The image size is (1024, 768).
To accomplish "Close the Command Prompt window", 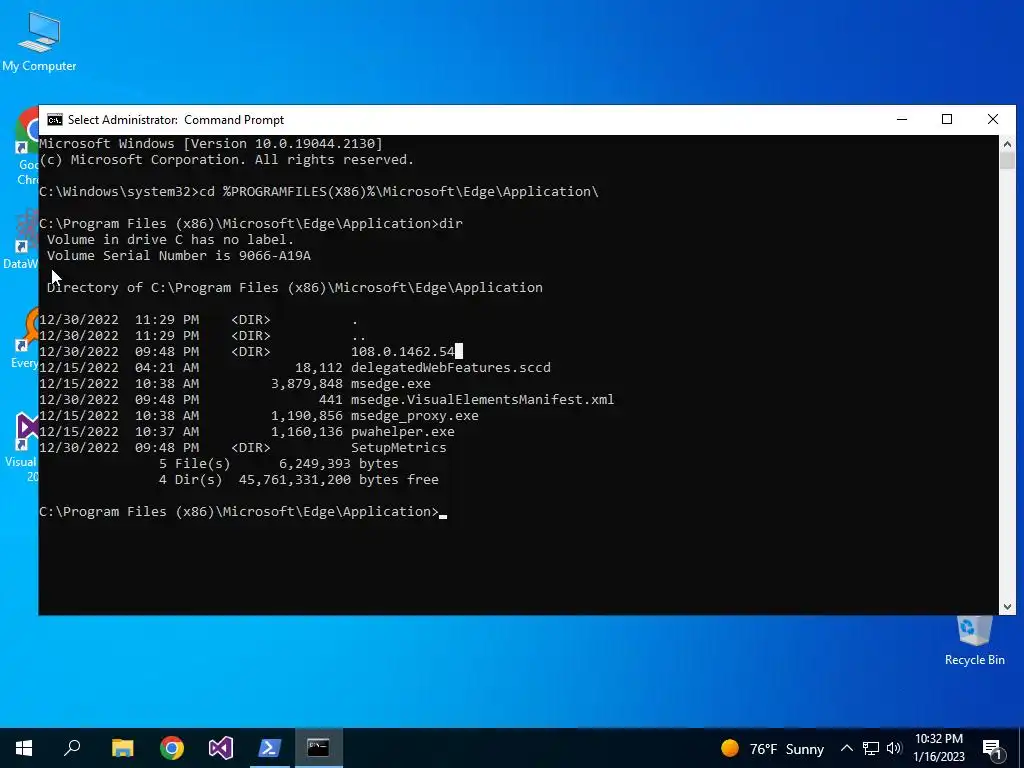I will click(993, 120).
